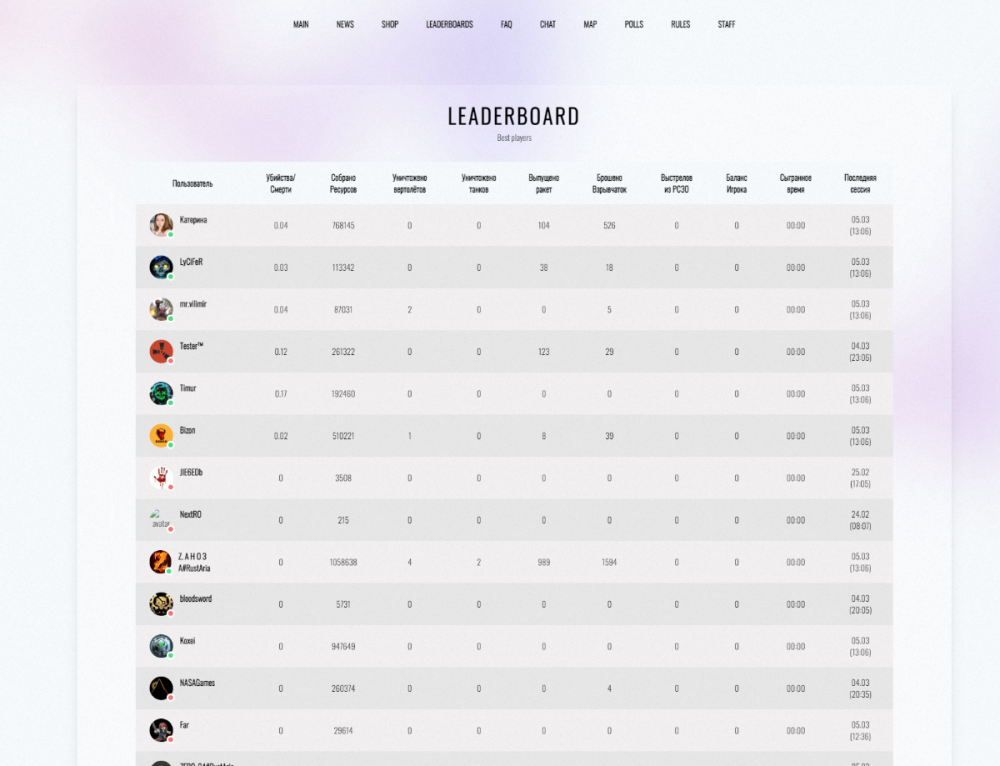The height and width of the screenshot is (766, 1000).
Task: Open the Staff page
Action: [x=726, y=24]
